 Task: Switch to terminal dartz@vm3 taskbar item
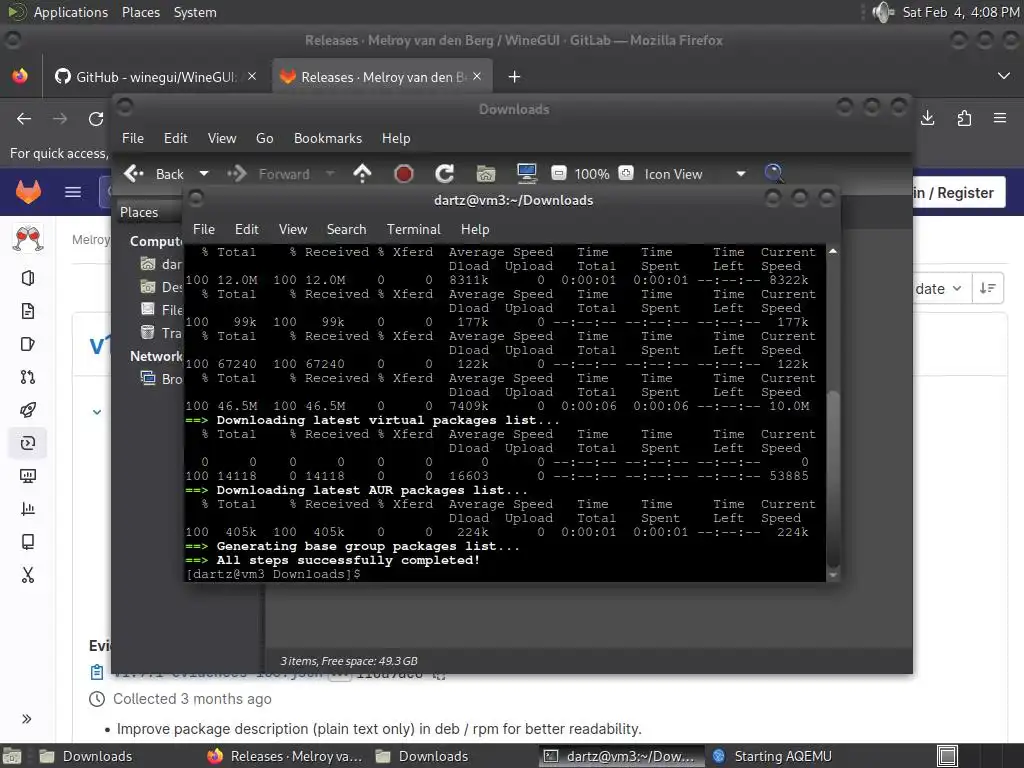coord(621,756)
